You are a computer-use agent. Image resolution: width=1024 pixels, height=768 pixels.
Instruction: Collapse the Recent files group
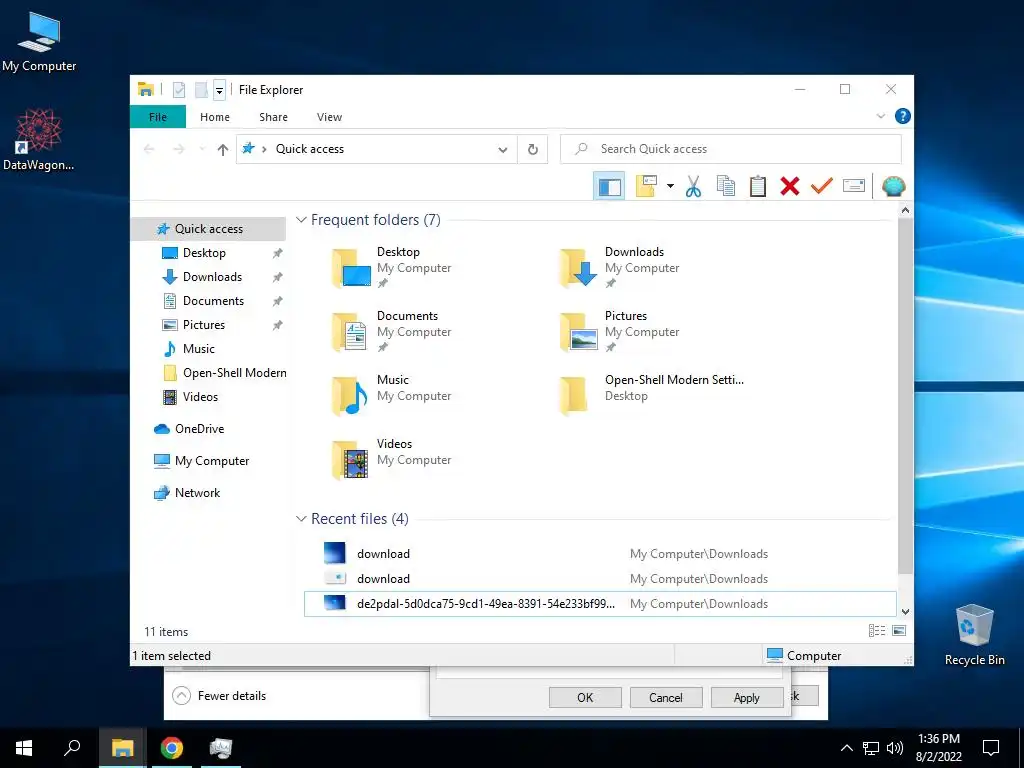[x=301, y=519]
